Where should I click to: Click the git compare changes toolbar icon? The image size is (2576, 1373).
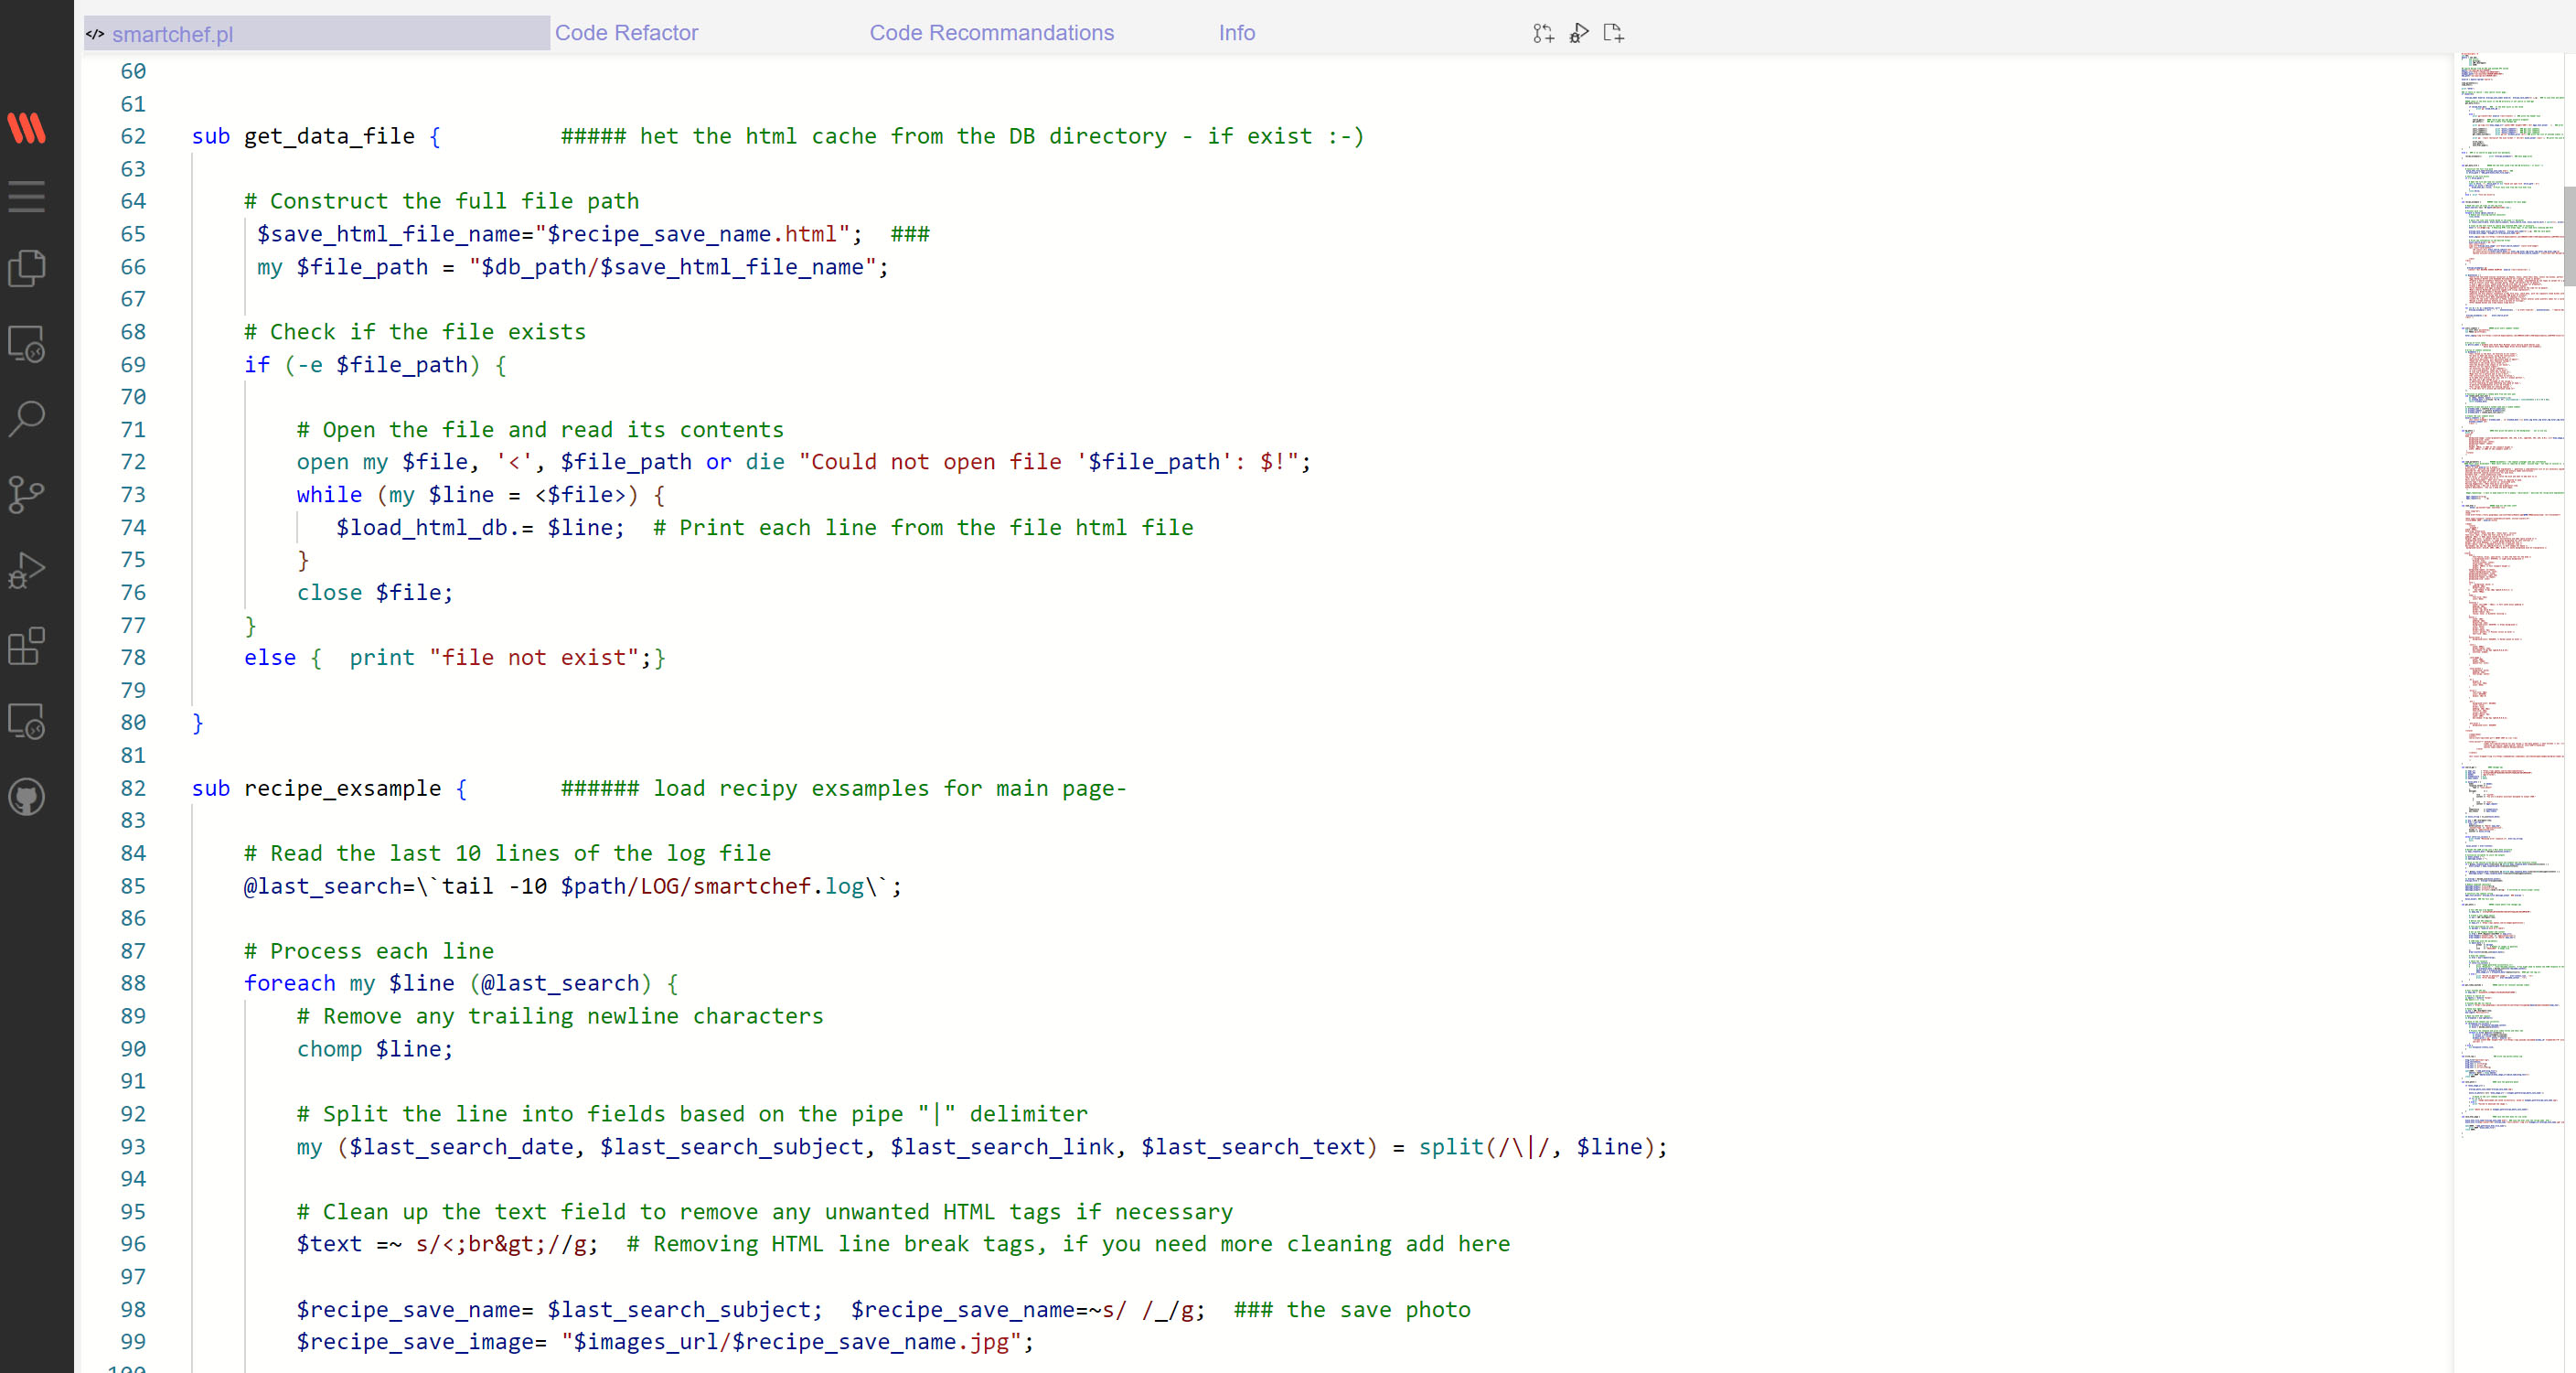point(1543,33)
